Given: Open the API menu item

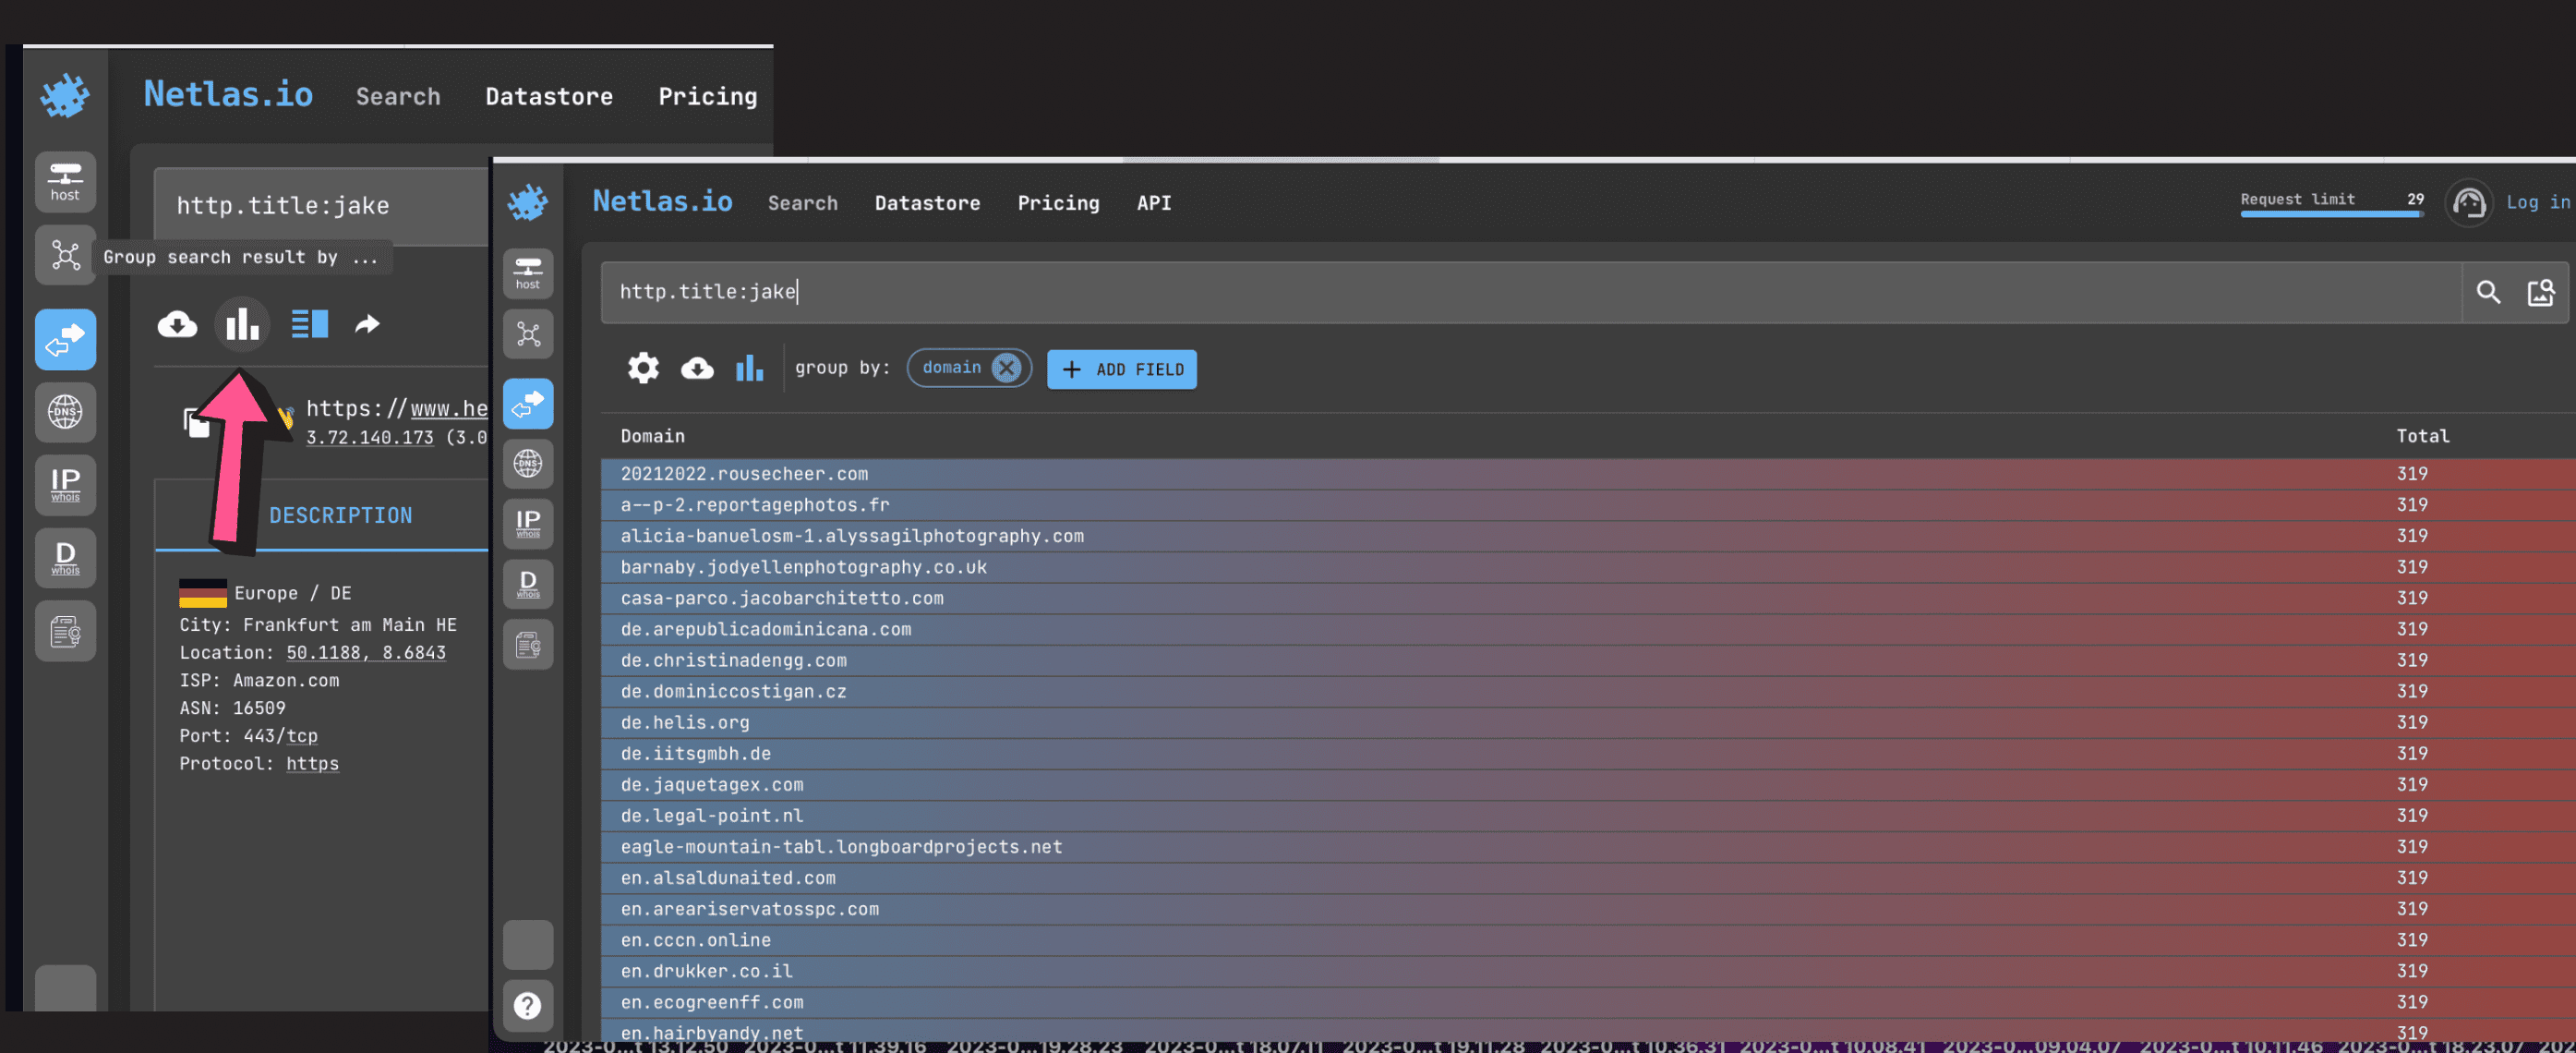Looking at the screenshot, I should tap(1153, 203).
